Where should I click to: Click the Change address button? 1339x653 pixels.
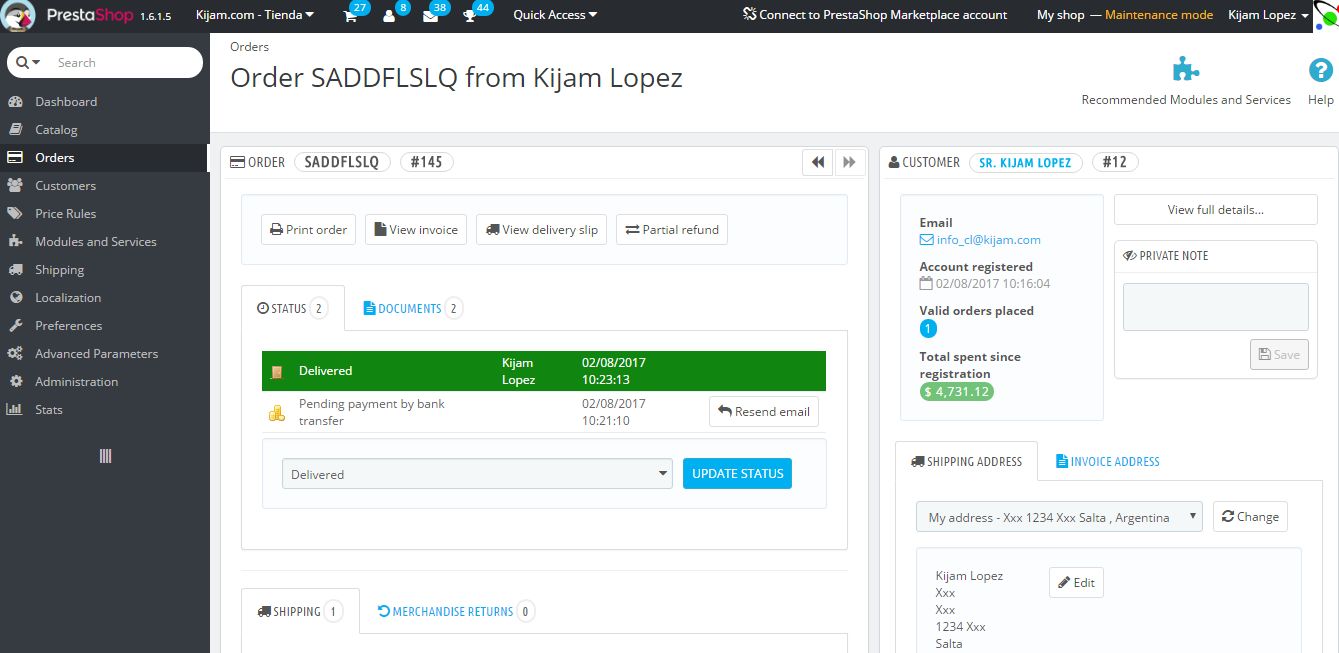(1250, 517)
